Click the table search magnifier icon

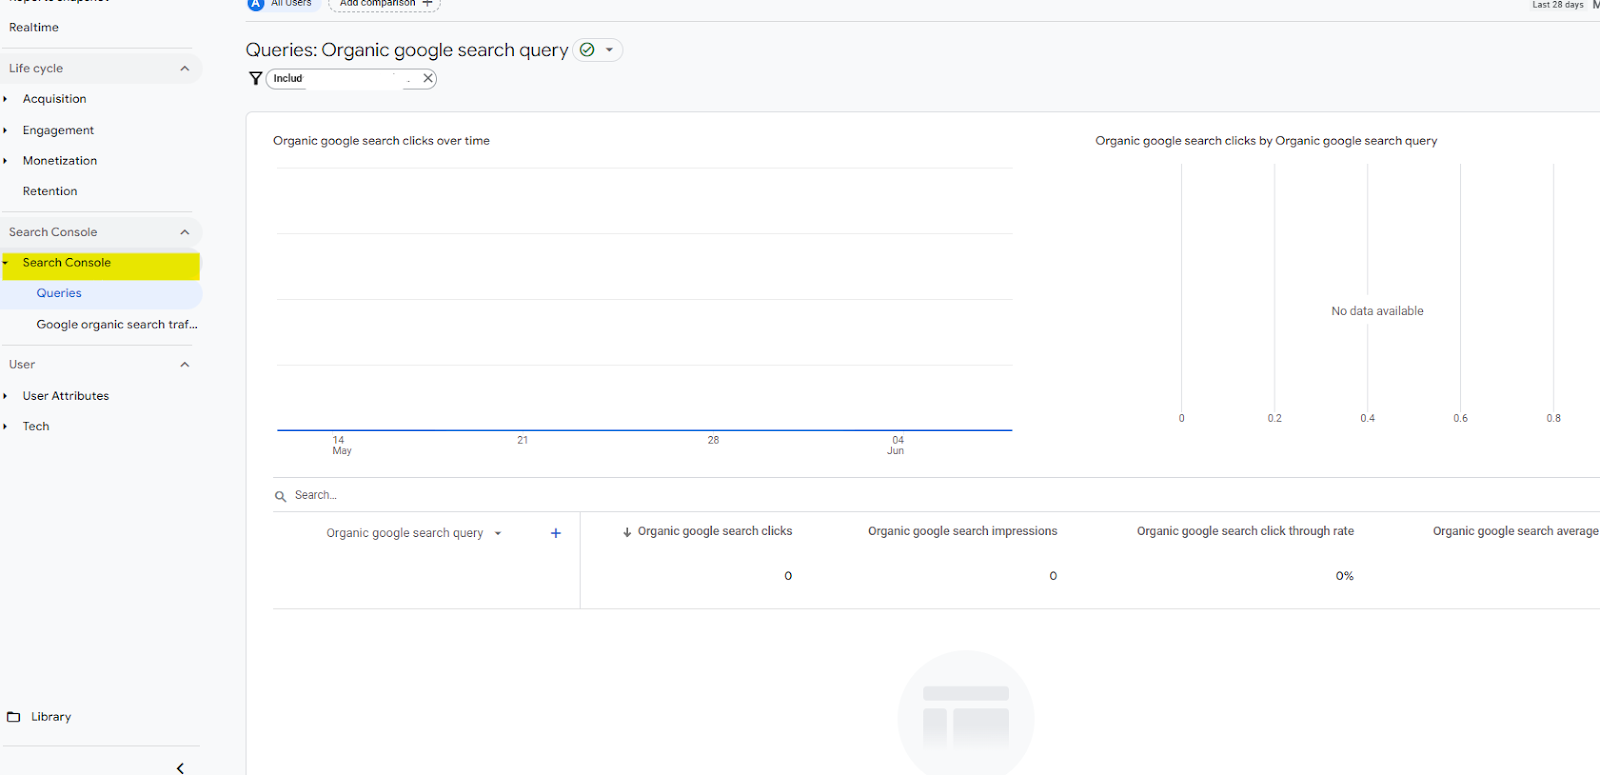281,496
